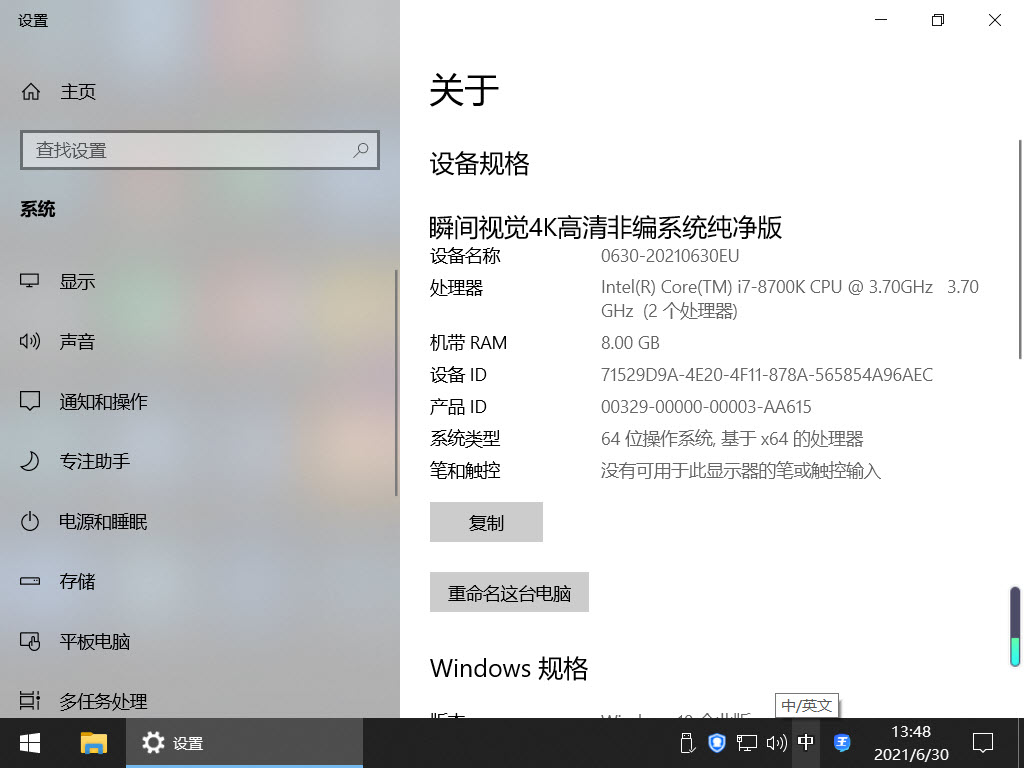Close the Settings window
Screen dimensions: 1024x768
(995, 20)
